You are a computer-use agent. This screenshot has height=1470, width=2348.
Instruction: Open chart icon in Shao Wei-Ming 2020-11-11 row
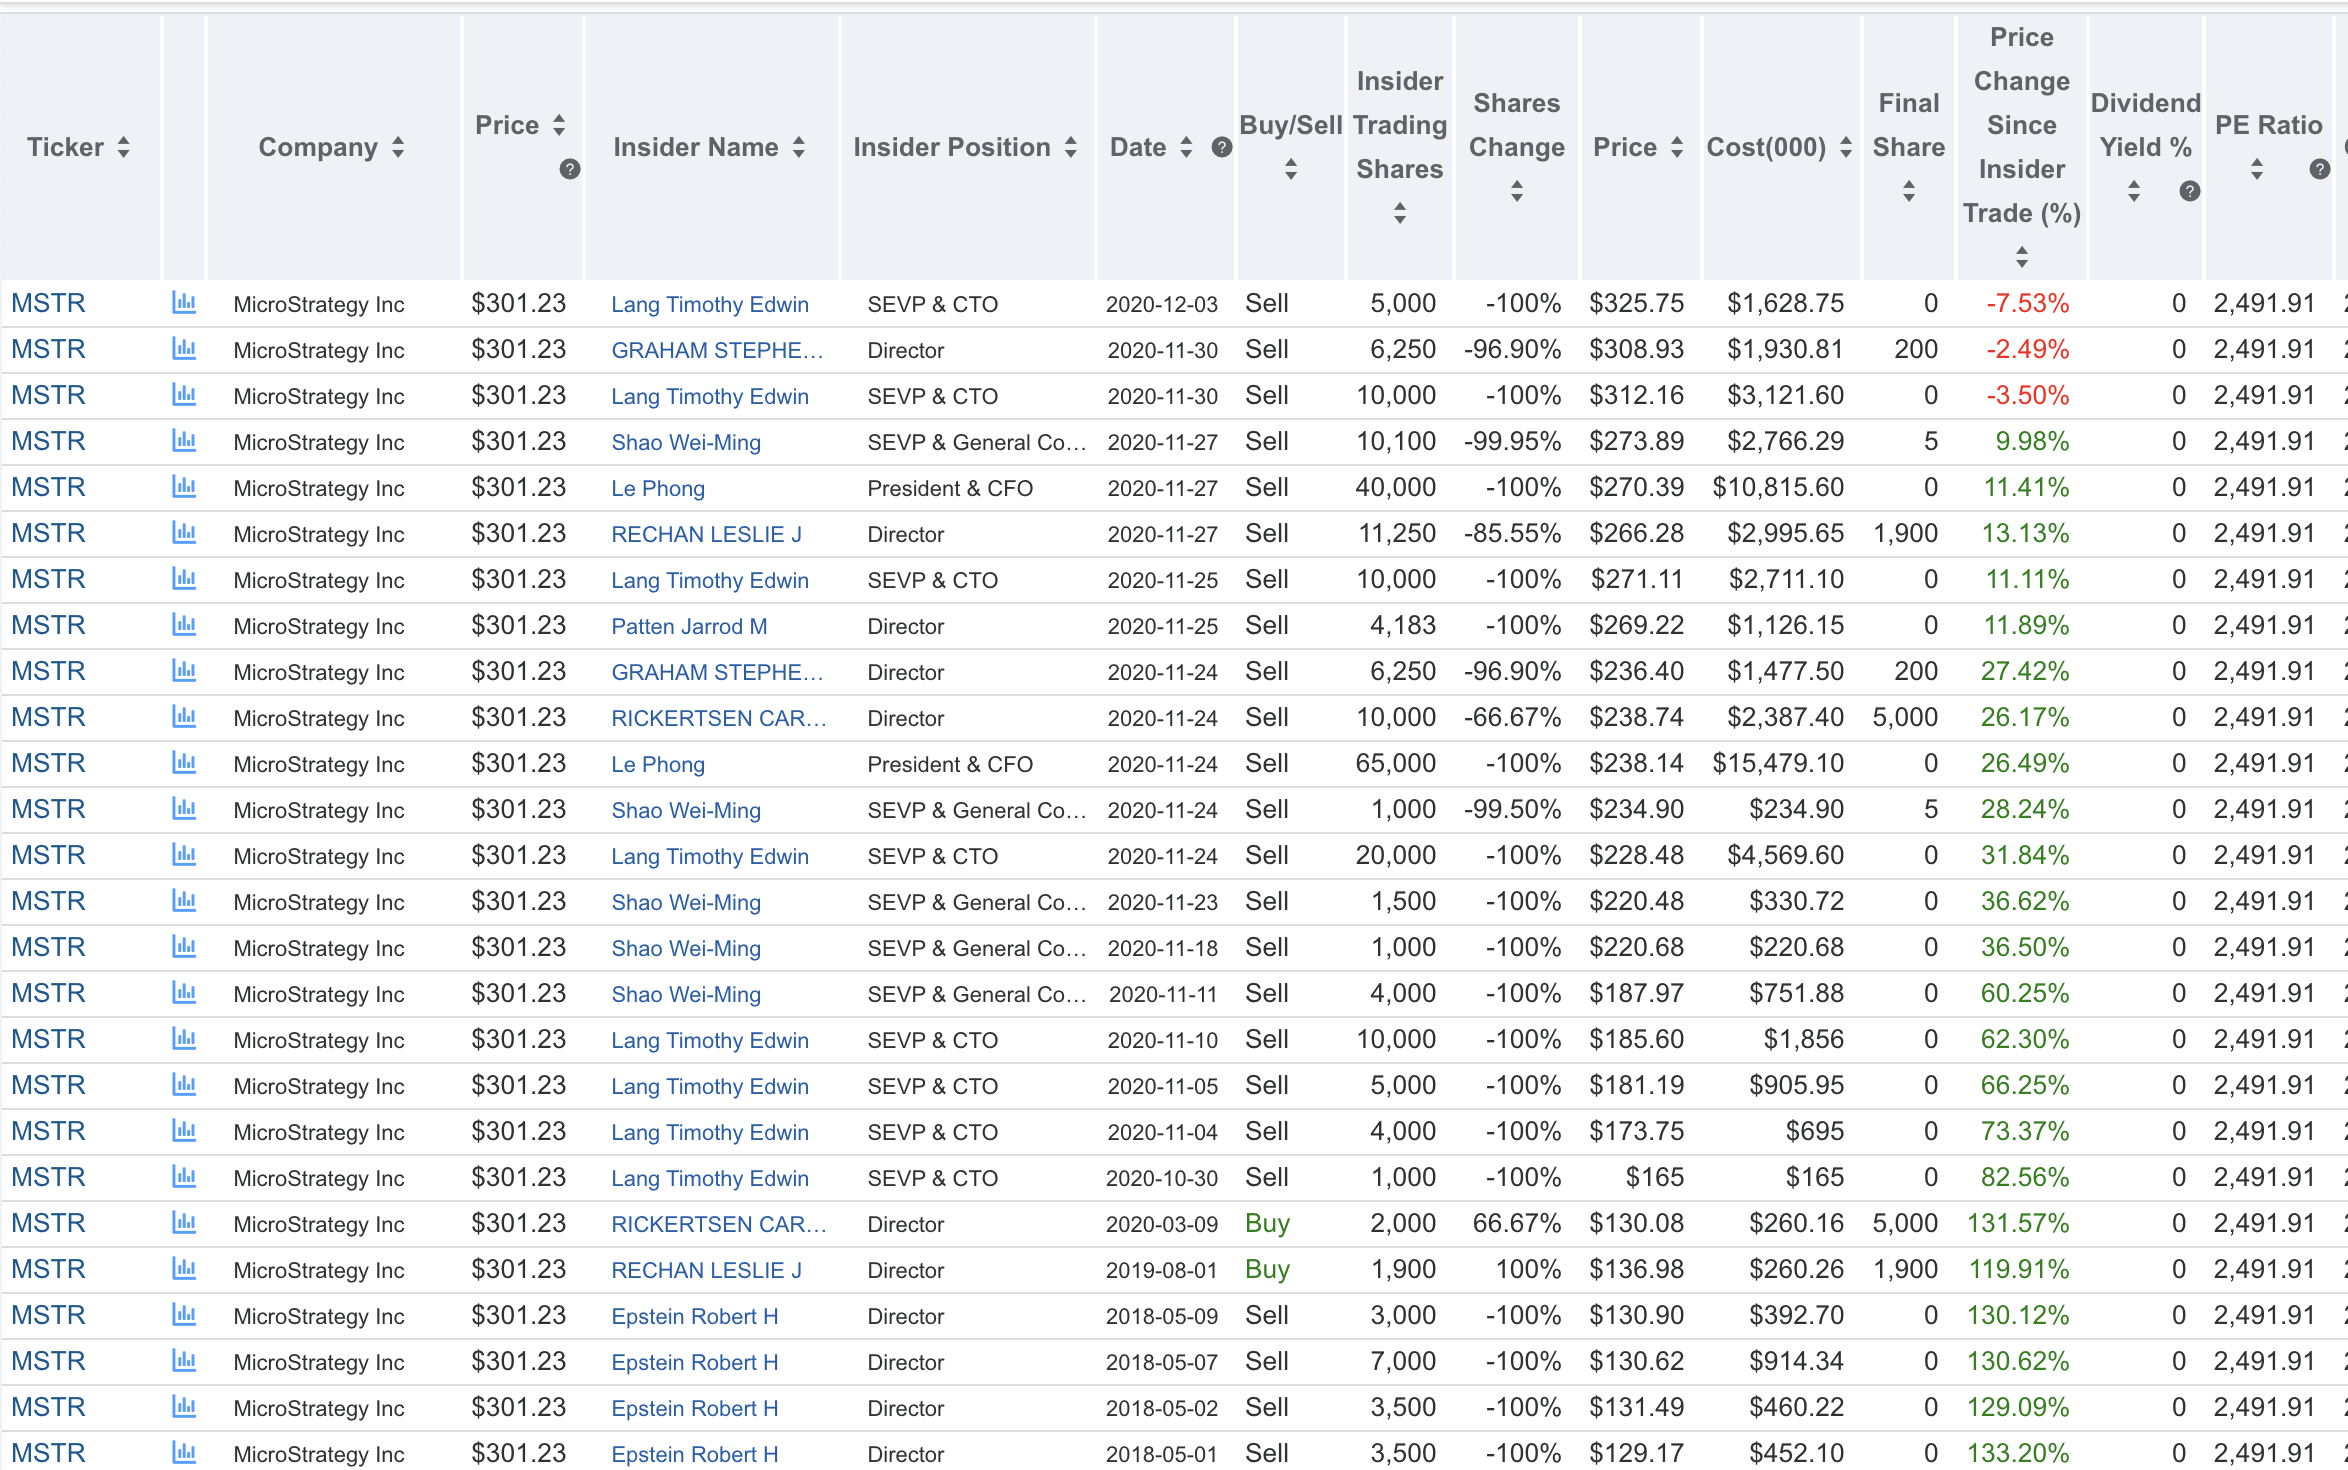pyautogui.click(x=184, y=993)
